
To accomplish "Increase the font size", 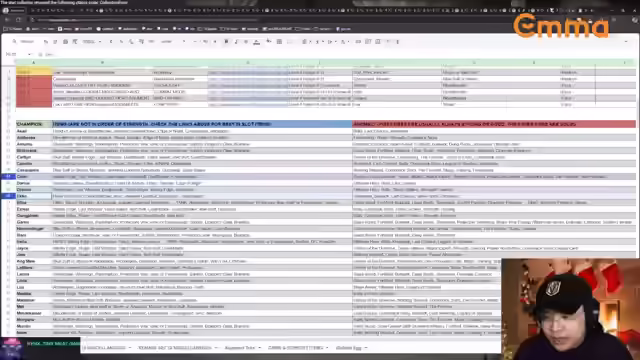I will coord(215,42).
